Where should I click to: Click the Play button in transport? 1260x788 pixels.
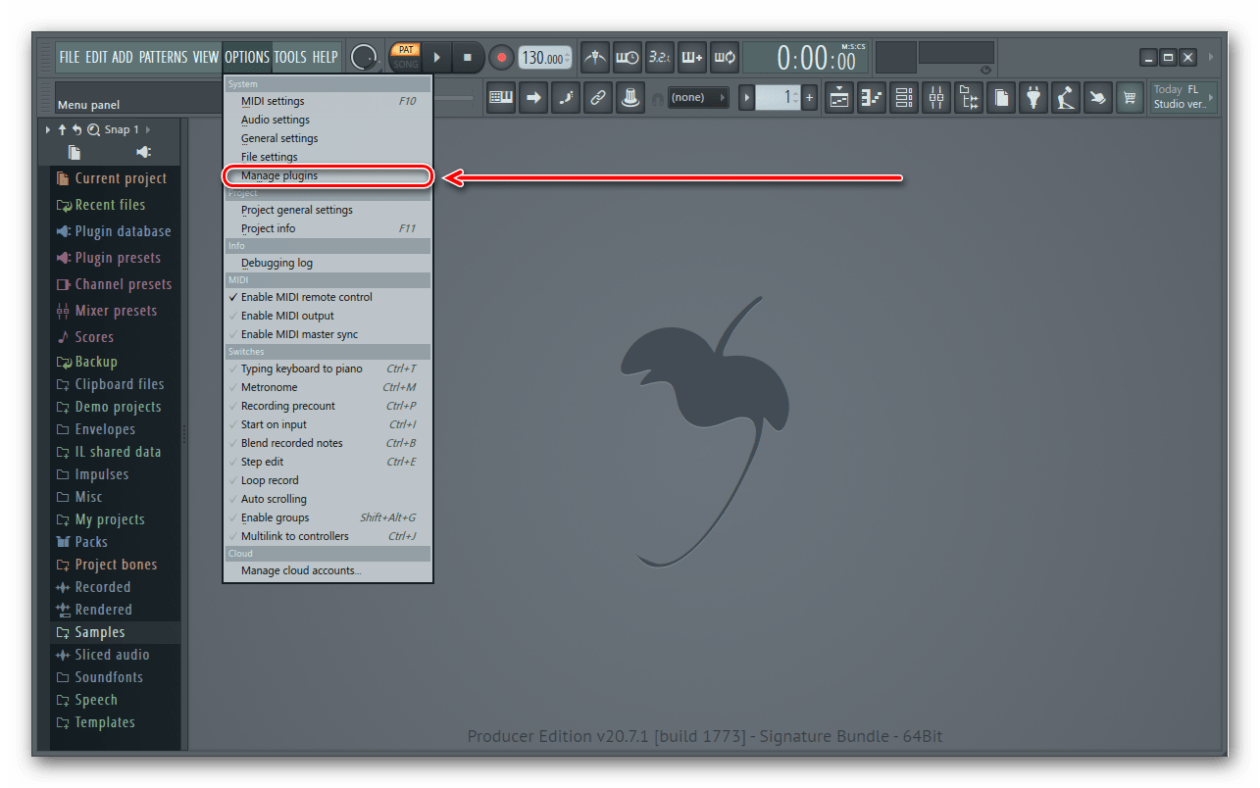click(x=437, y=58)
